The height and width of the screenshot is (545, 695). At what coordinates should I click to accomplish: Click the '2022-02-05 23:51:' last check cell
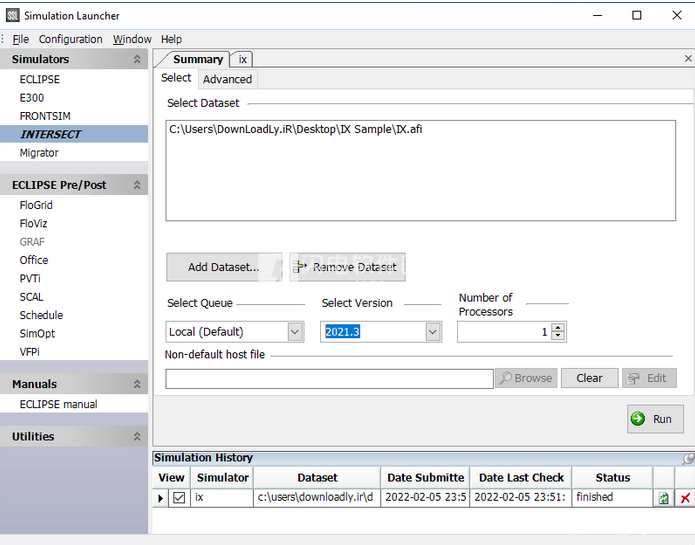(521, 498)
